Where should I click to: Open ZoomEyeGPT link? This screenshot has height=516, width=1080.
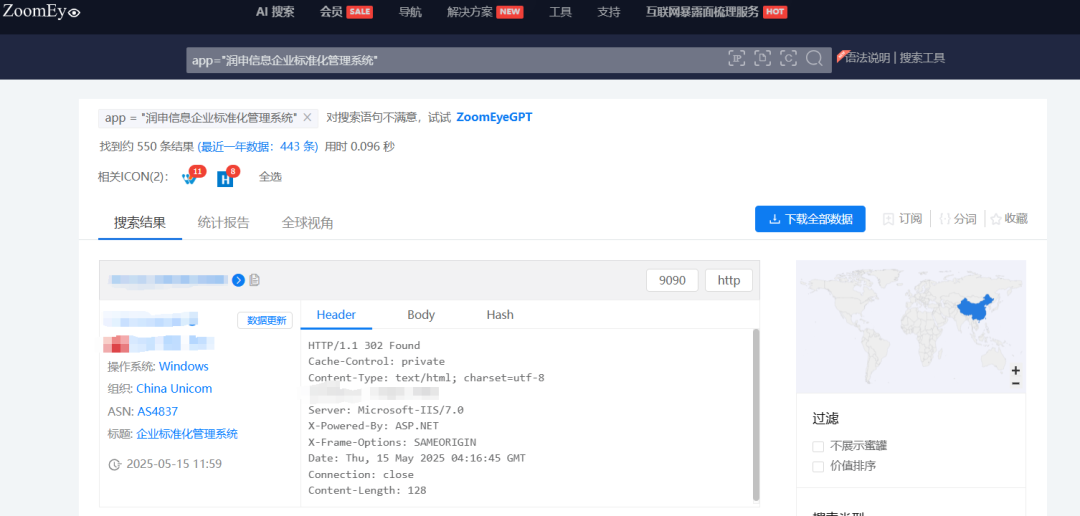coord(494,117)
